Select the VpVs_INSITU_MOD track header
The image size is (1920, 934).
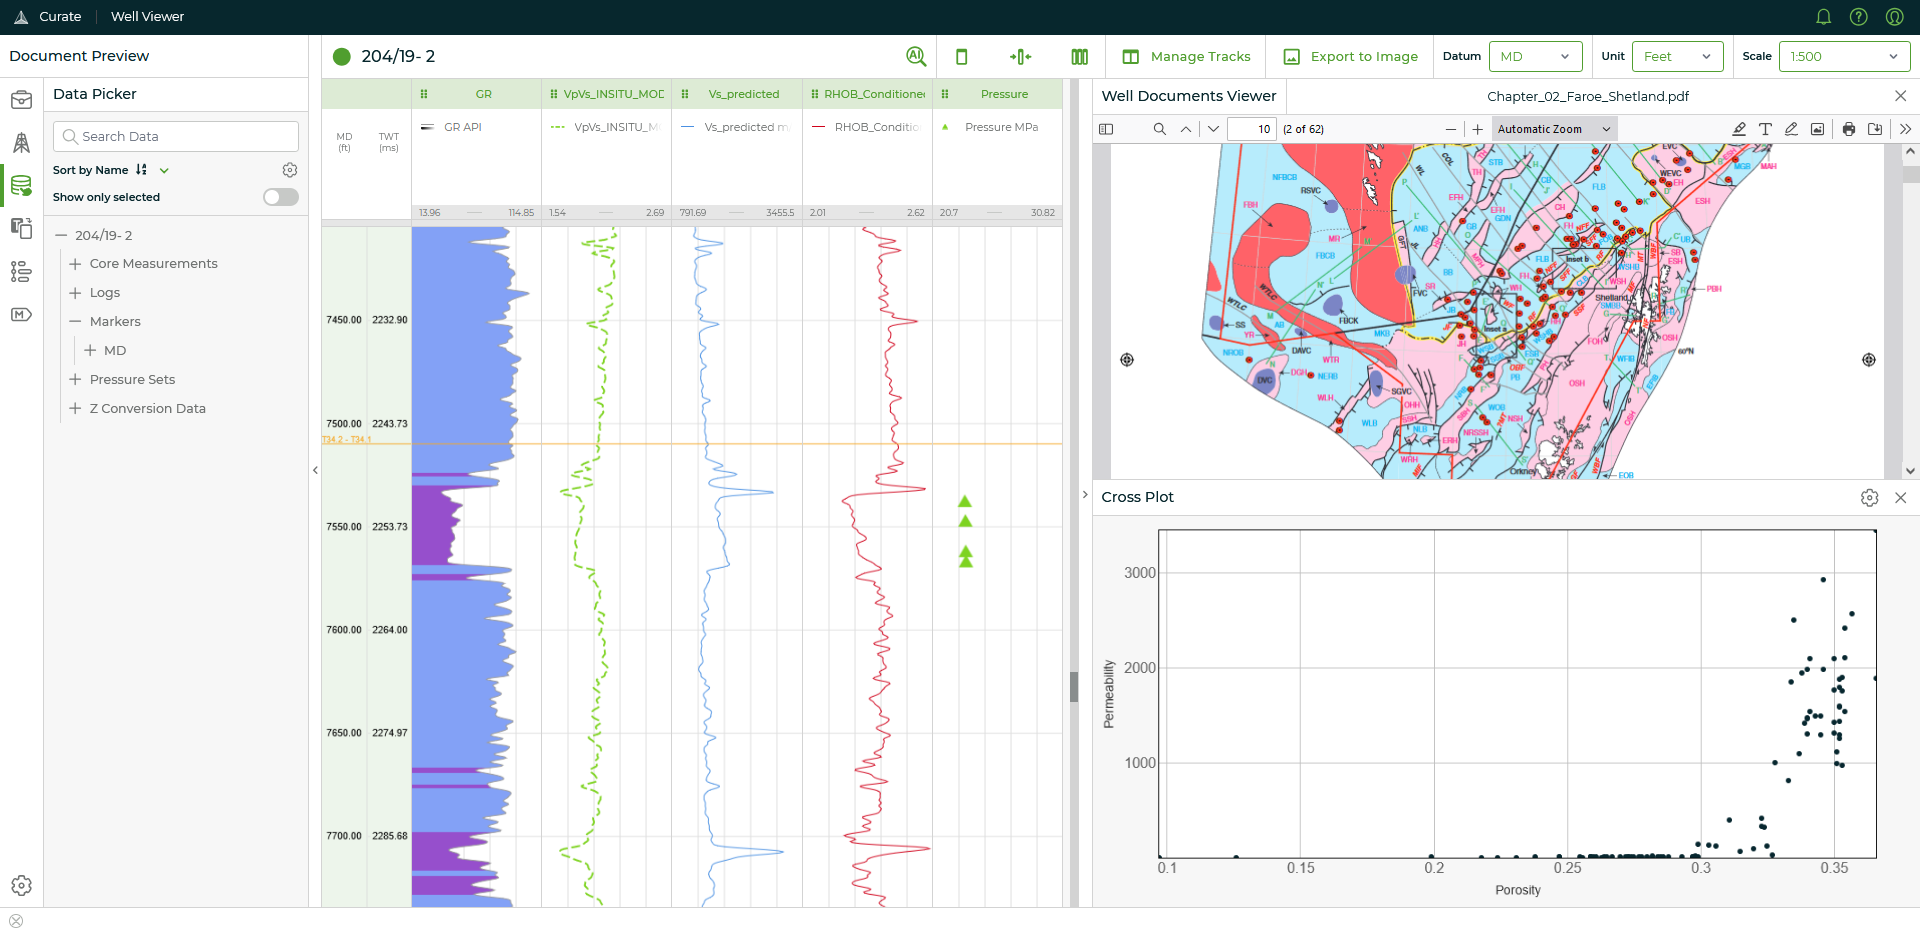pyautogui.click(x=606, y=94)
